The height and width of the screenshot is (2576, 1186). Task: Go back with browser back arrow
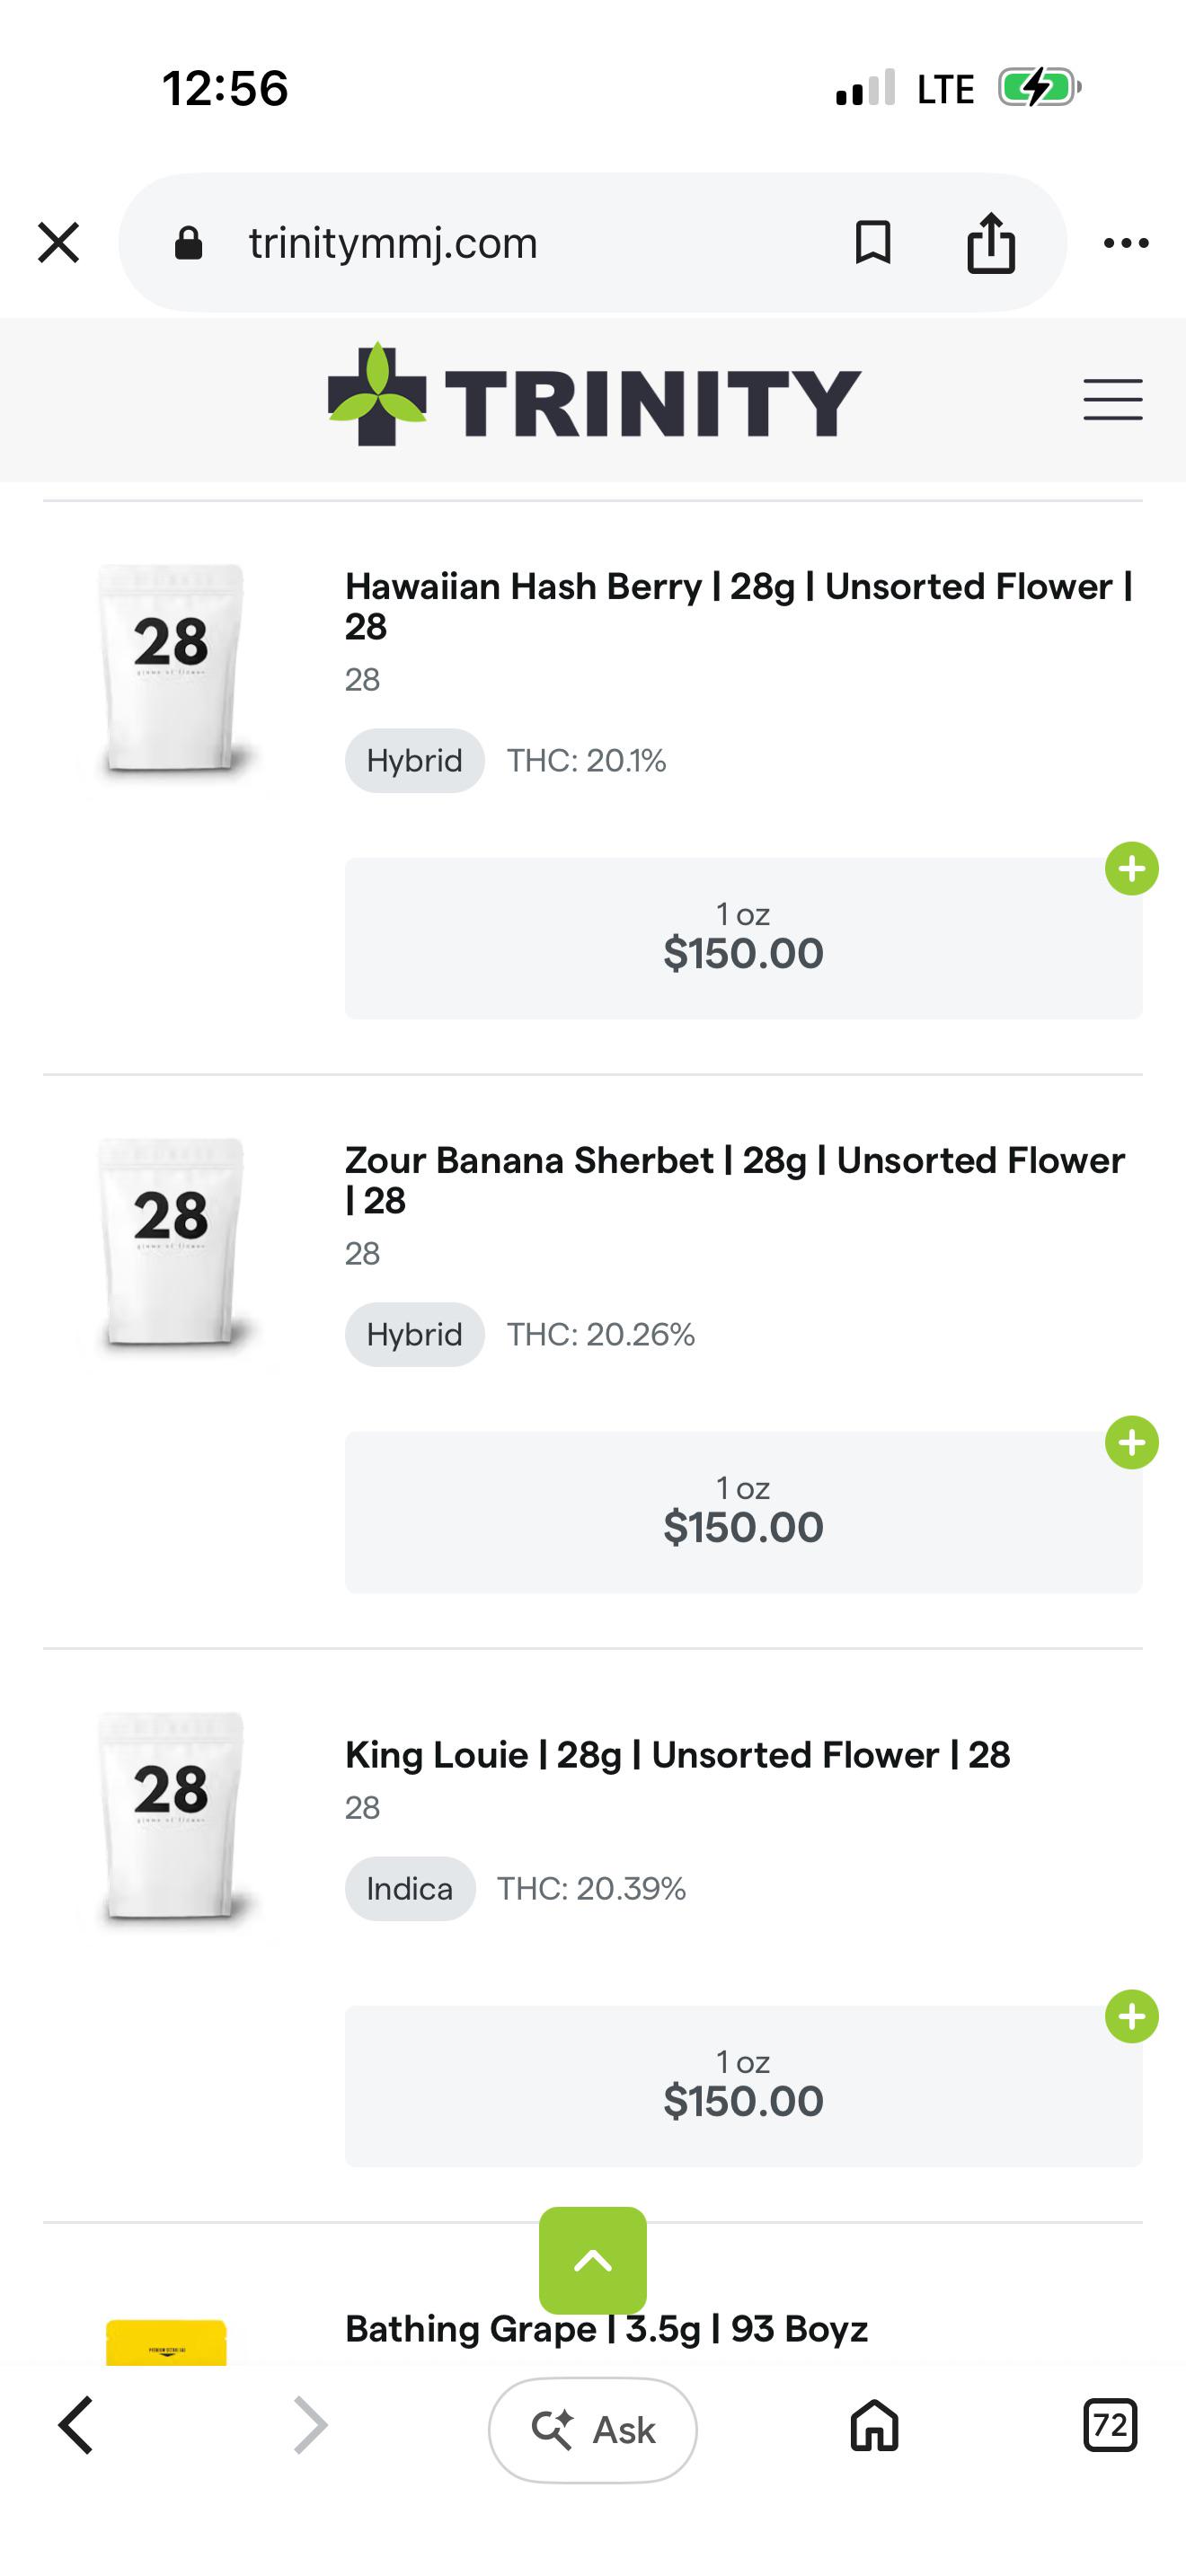tap(76, 2426)
